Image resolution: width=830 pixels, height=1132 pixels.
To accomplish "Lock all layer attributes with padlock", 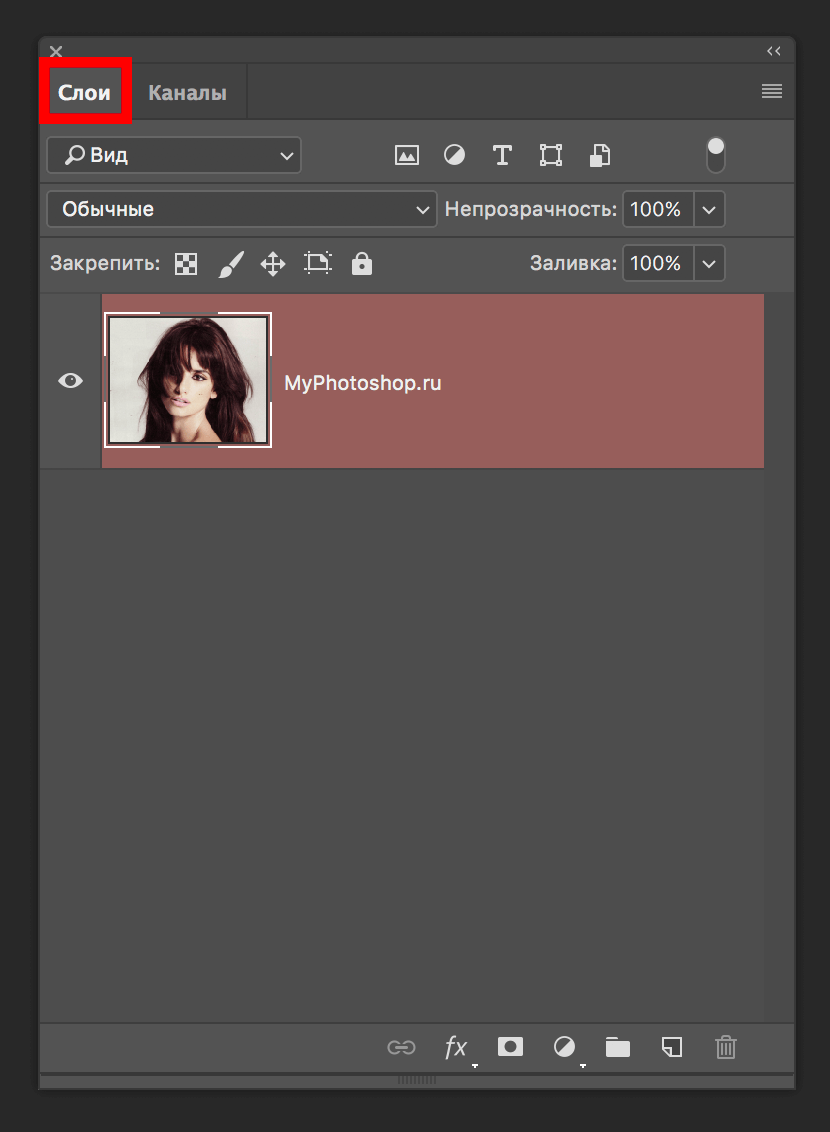I will (x=362, y=264).
